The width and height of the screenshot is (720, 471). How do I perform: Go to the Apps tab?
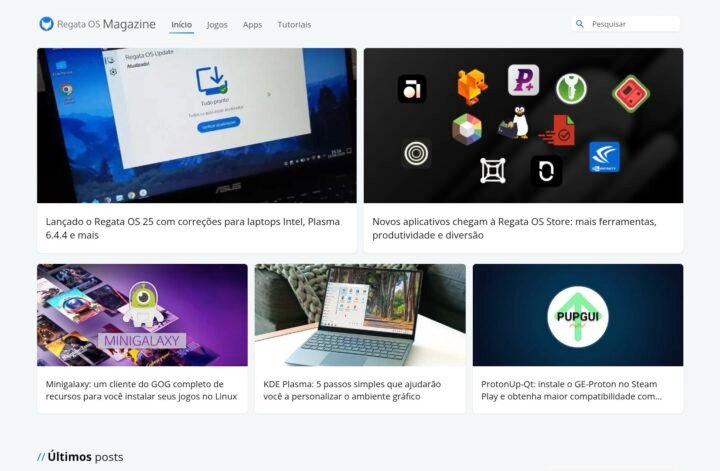click(x=252, y=24)
